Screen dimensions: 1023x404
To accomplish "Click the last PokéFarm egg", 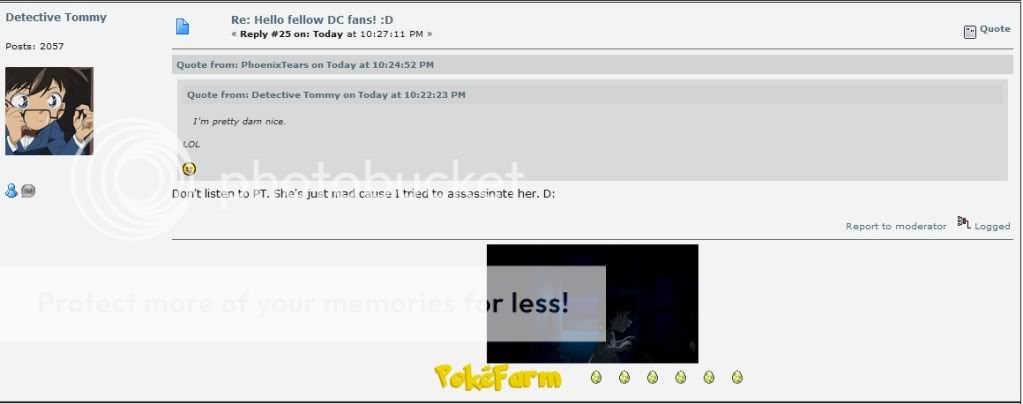I will point(737,377).
